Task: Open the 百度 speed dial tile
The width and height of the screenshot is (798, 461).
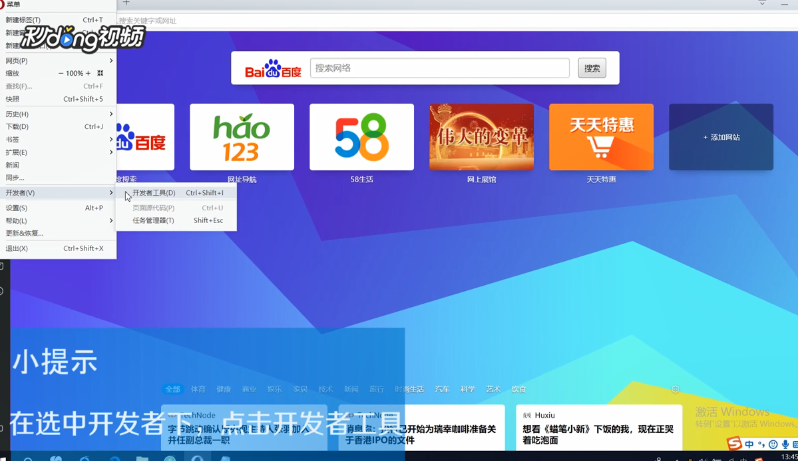Action: pos(146,137)
